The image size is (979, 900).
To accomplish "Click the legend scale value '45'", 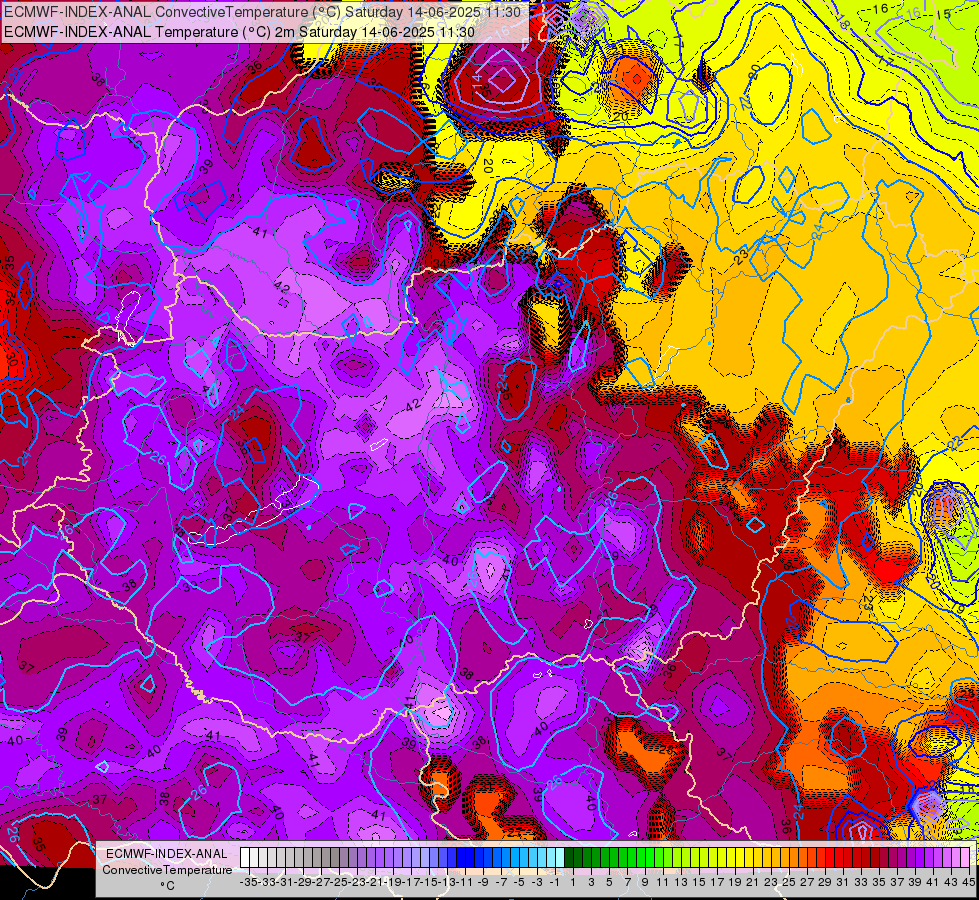I will click(x=968, y=882).
